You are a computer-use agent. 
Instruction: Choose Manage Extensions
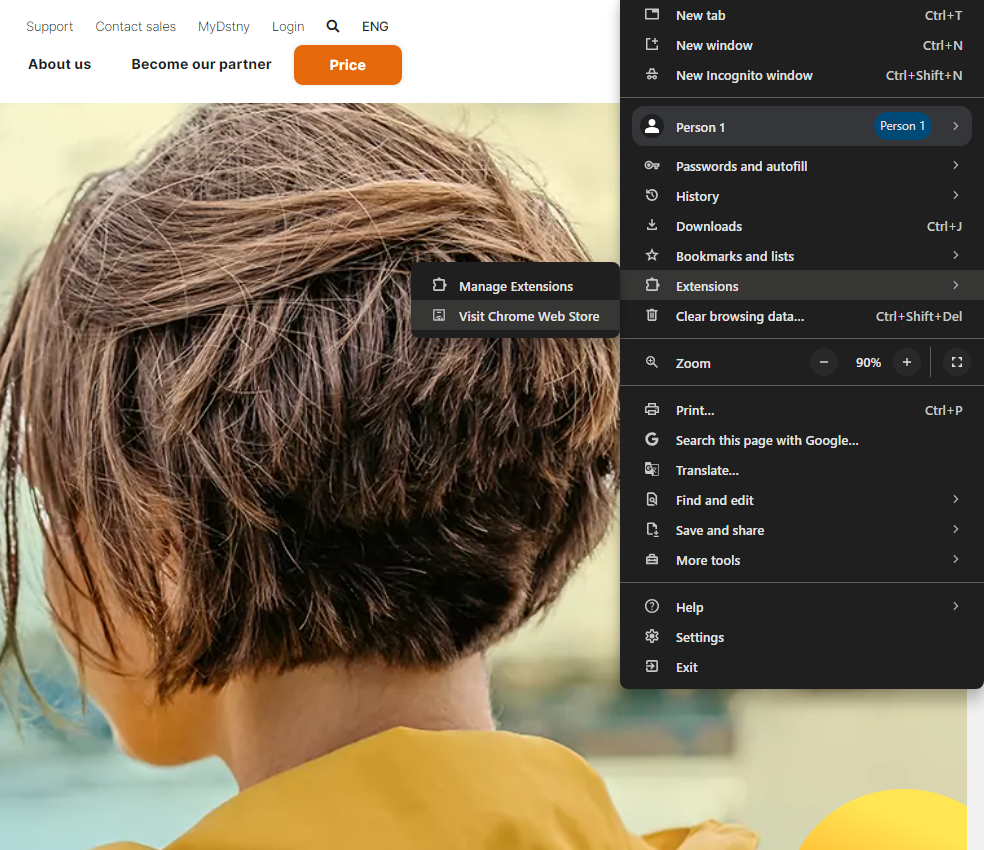(x=515, y=286)
